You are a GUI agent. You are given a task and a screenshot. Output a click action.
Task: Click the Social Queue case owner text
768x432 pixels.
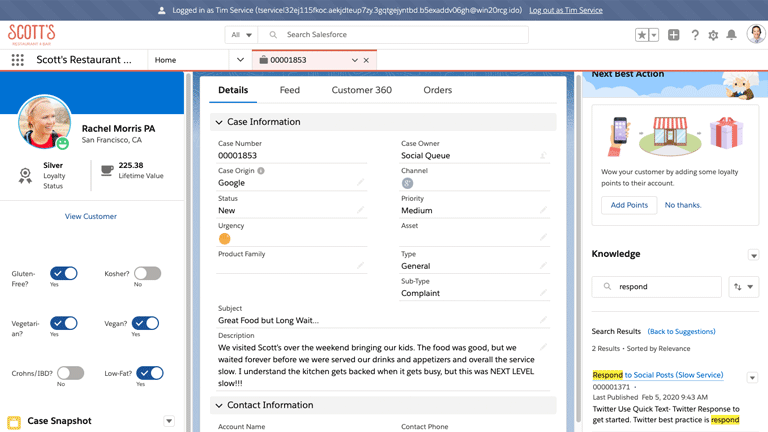[425, 155]
